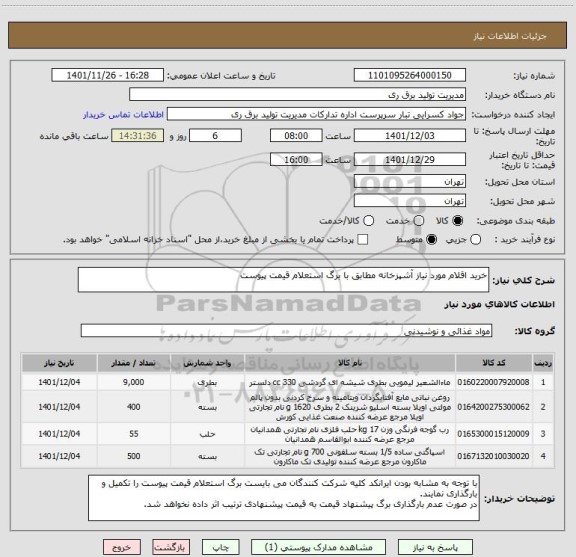Screen dimensions: 576x557
Task: Click the ردیف column header
Action: pos(543,363)
